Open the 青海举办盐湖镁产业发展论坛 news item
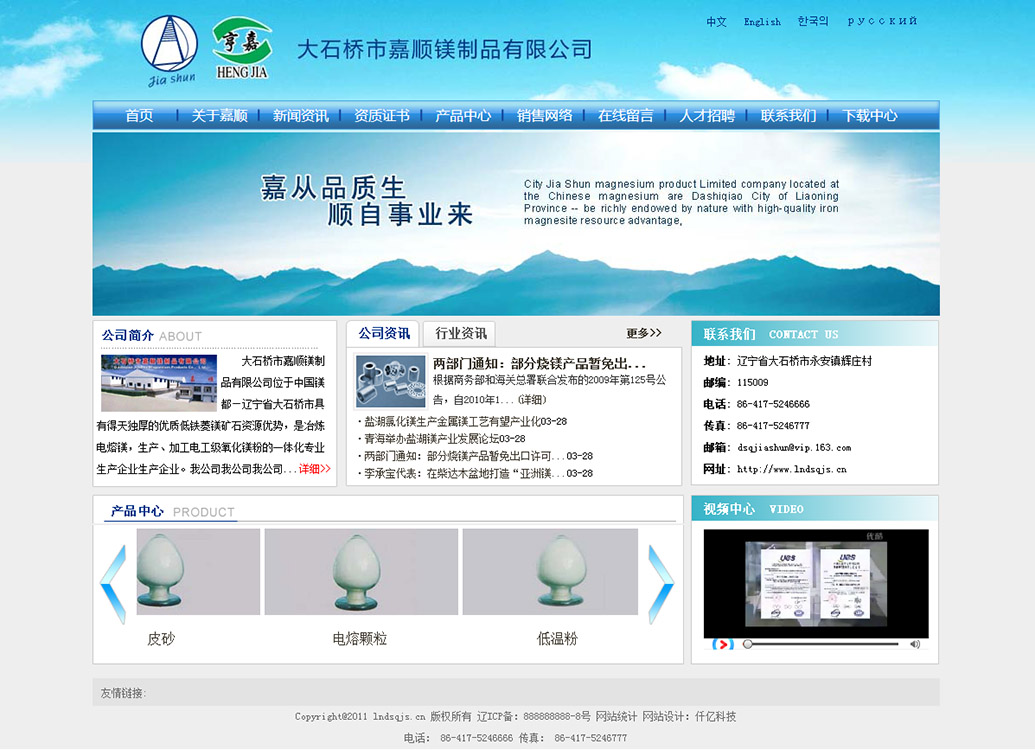The image size is (1035, 750). [x=446, y=438]
